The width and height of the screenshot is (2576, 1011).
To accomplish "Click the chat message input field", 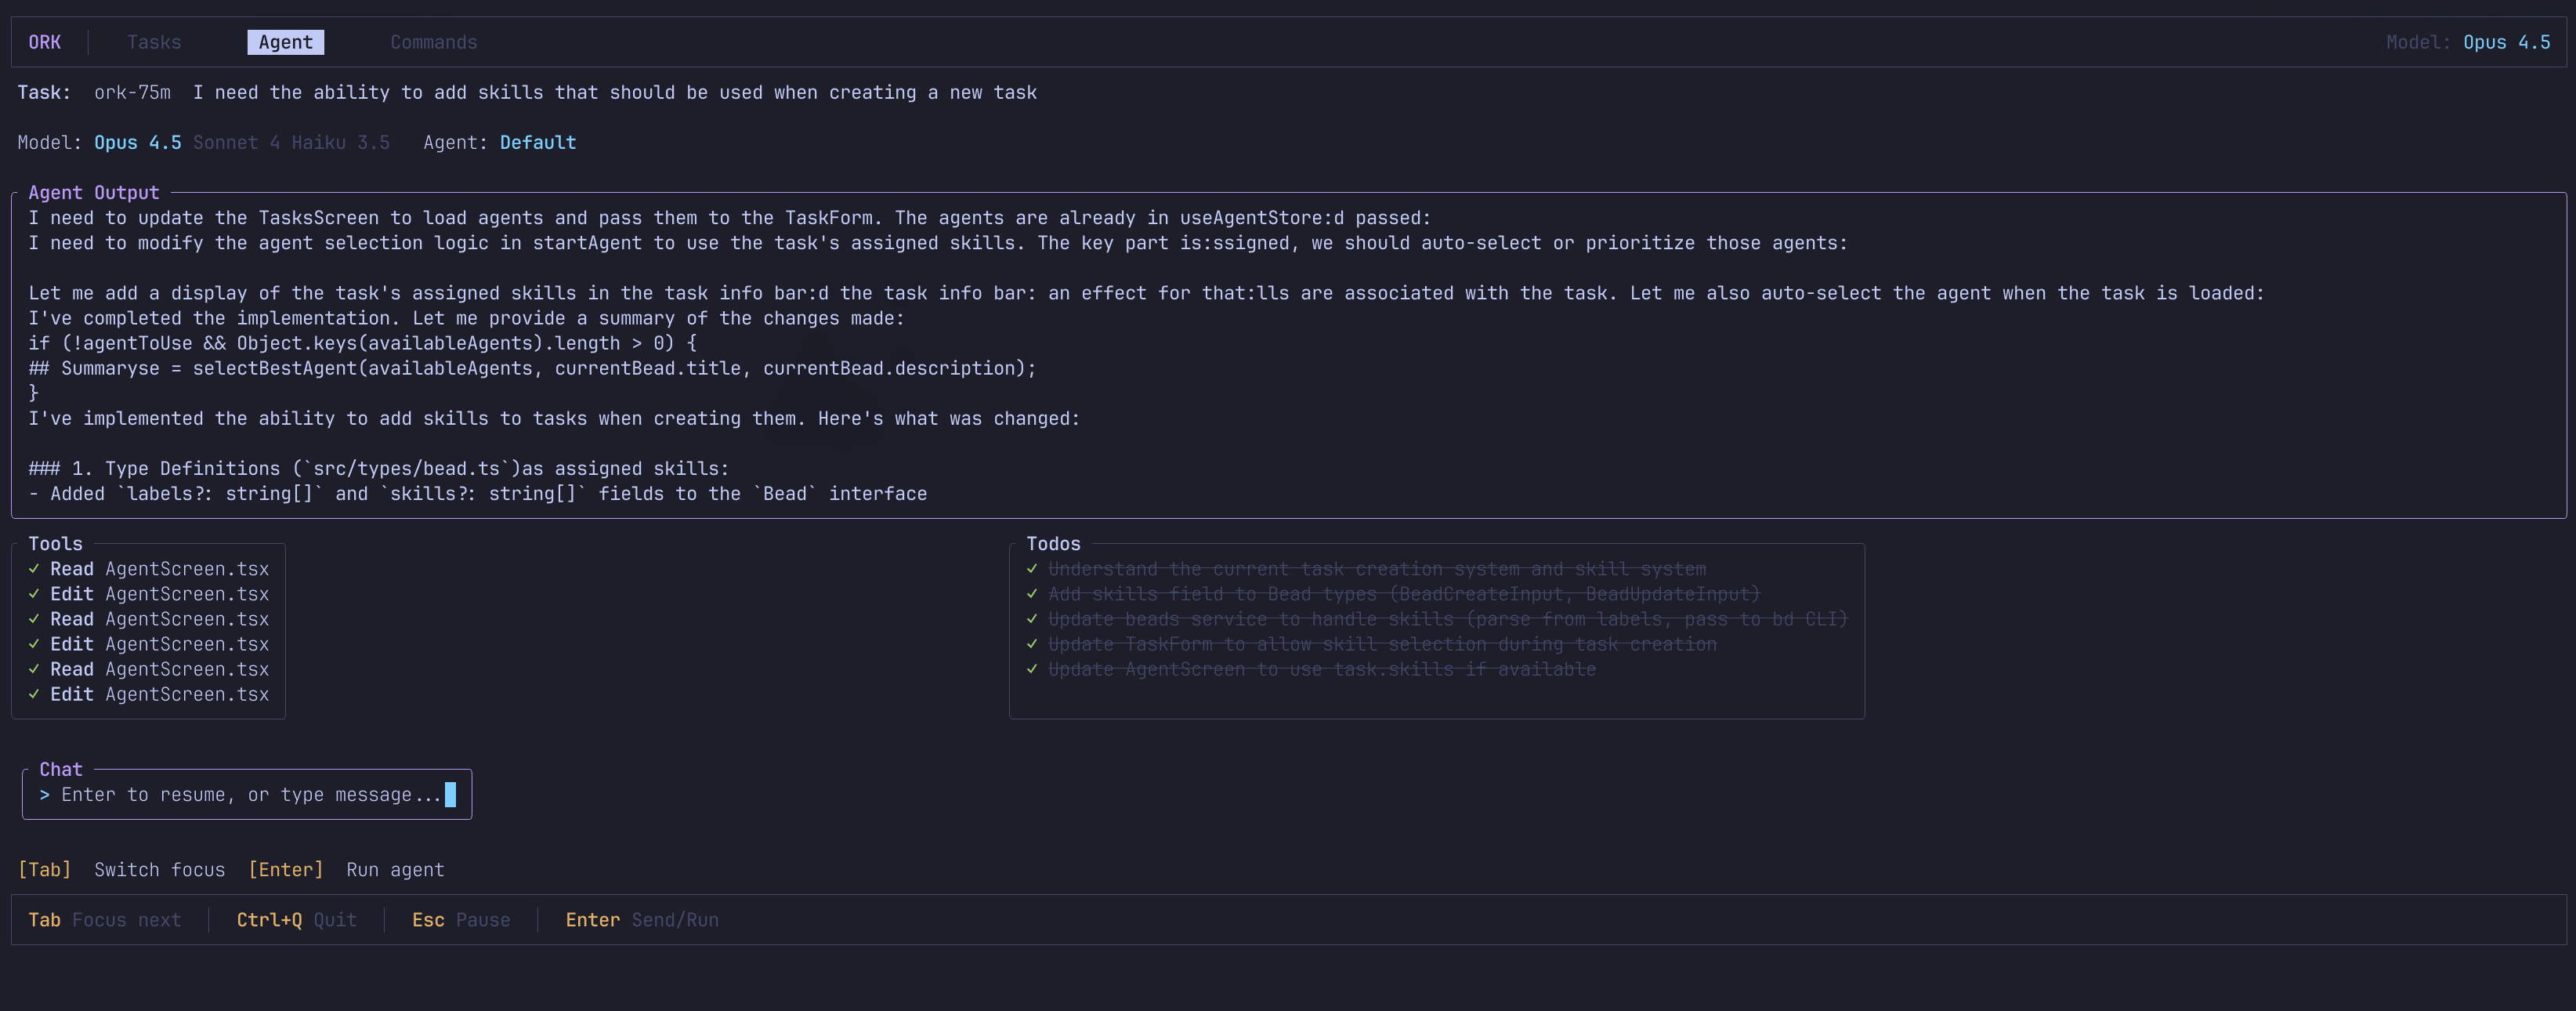I will (x=250, y=794).
